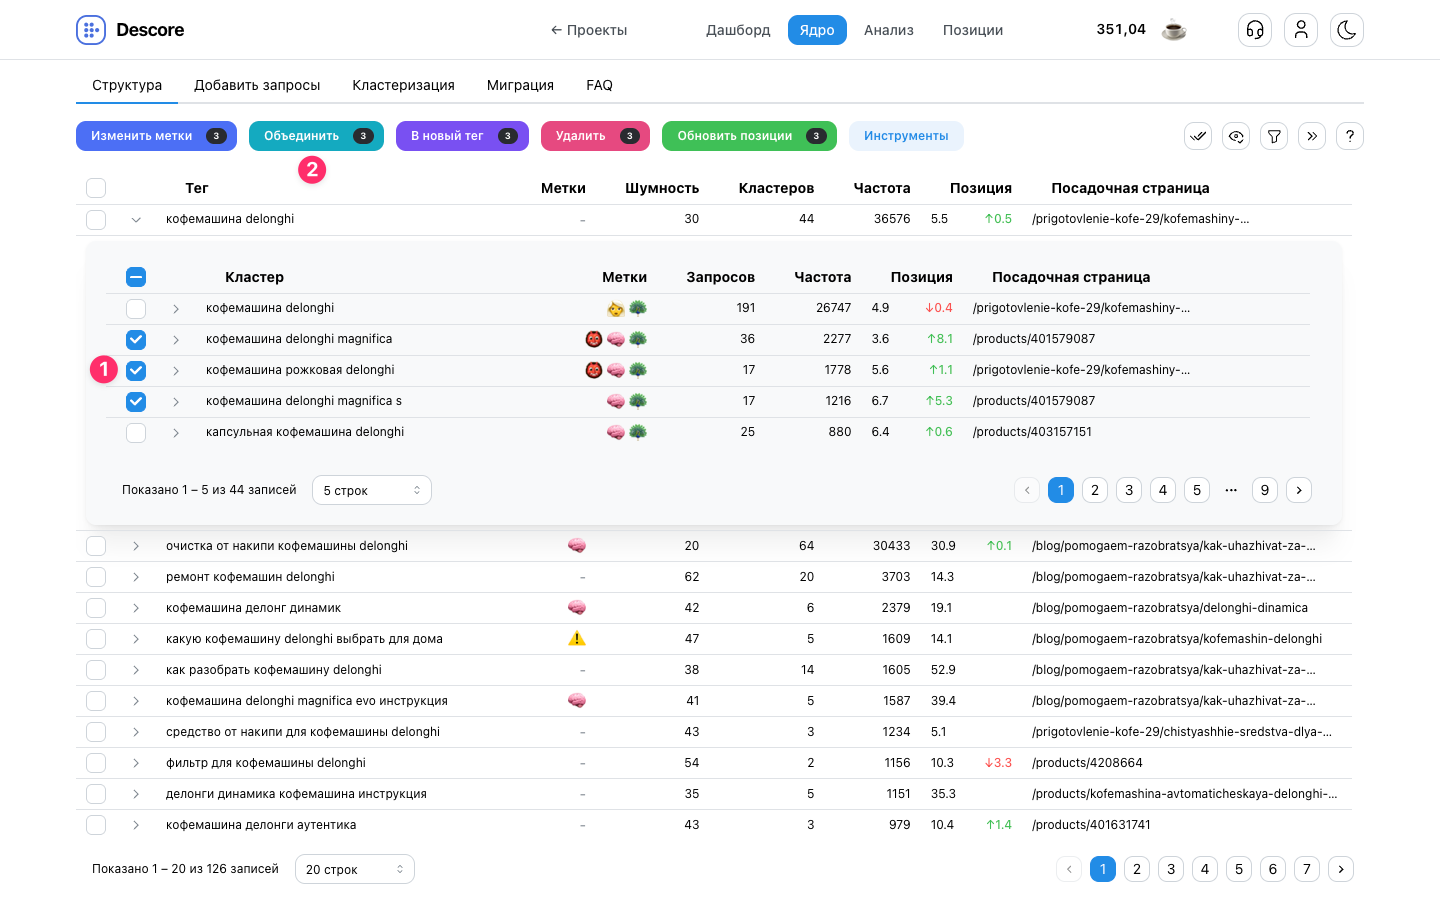
Task: Open the user profile icon
Action: [1301, 30]
